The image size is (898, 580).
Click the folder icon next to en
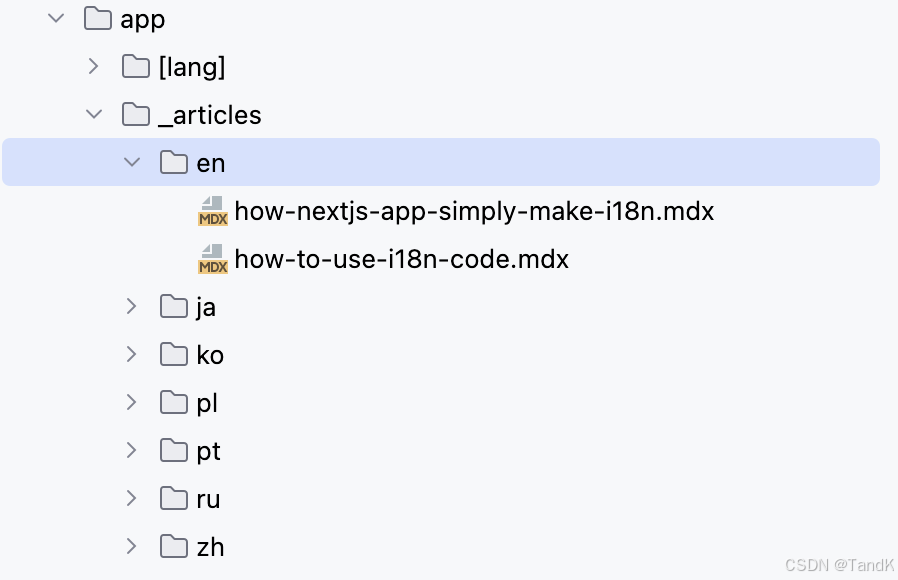tap(172, 162)
